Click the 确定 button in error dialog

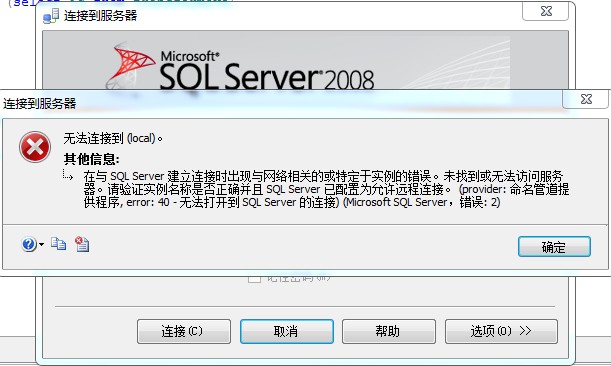[554, 247]
